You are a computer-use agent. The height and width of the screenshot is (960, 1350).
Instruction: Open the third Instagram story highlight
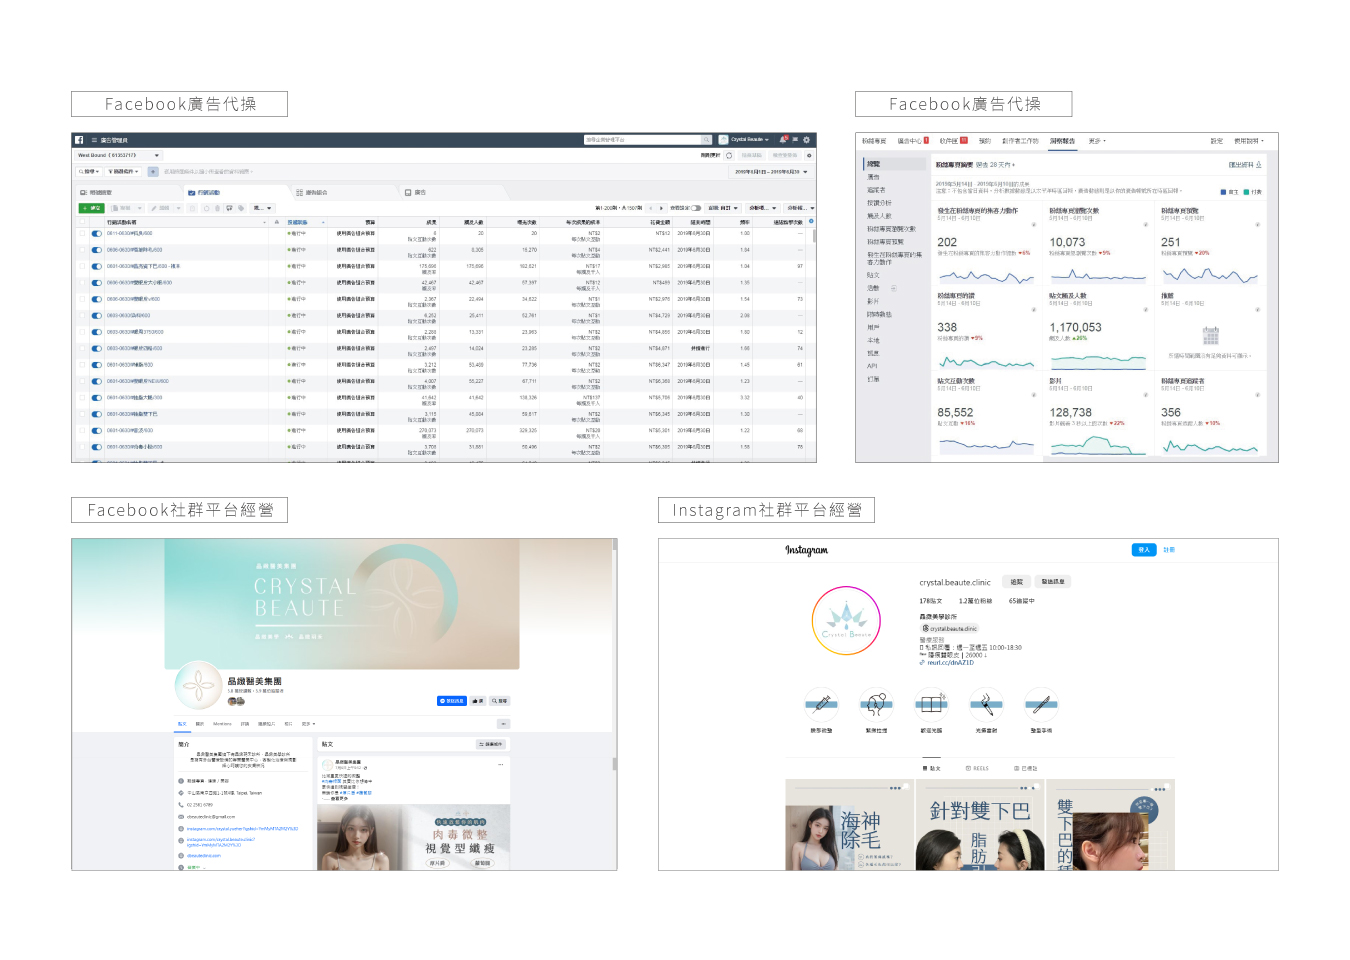pyautogui.click(x=931, y=704)
